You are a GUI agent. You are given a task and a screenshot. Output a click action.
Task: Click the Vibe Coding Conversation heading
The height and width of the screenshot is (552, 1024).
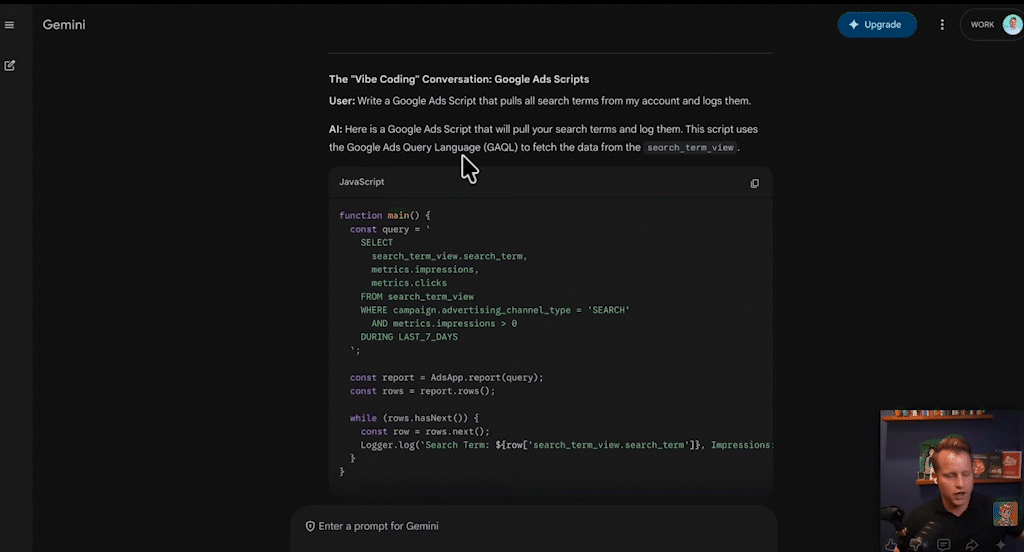pyautogui.click(x=459, y=79)
